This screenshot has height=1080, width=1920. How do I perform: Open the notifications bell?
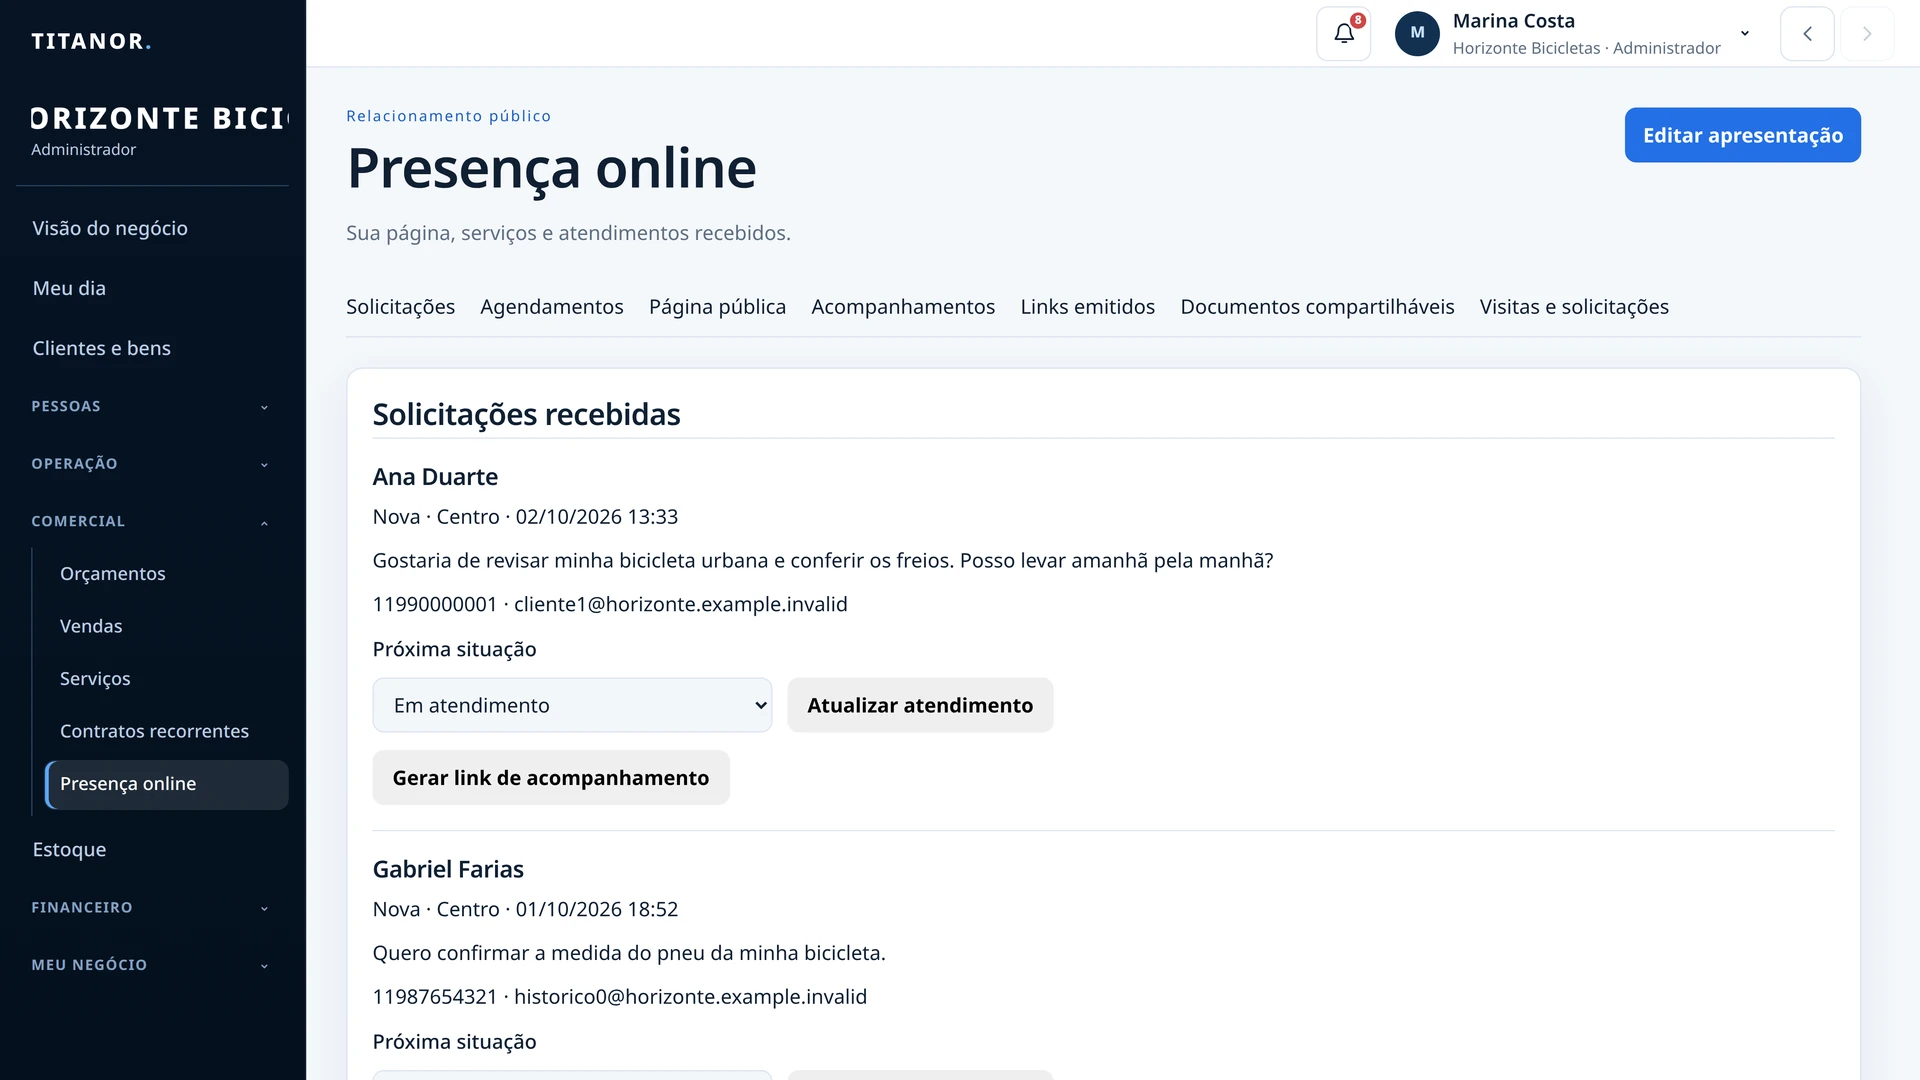(x=1343, y=34)
